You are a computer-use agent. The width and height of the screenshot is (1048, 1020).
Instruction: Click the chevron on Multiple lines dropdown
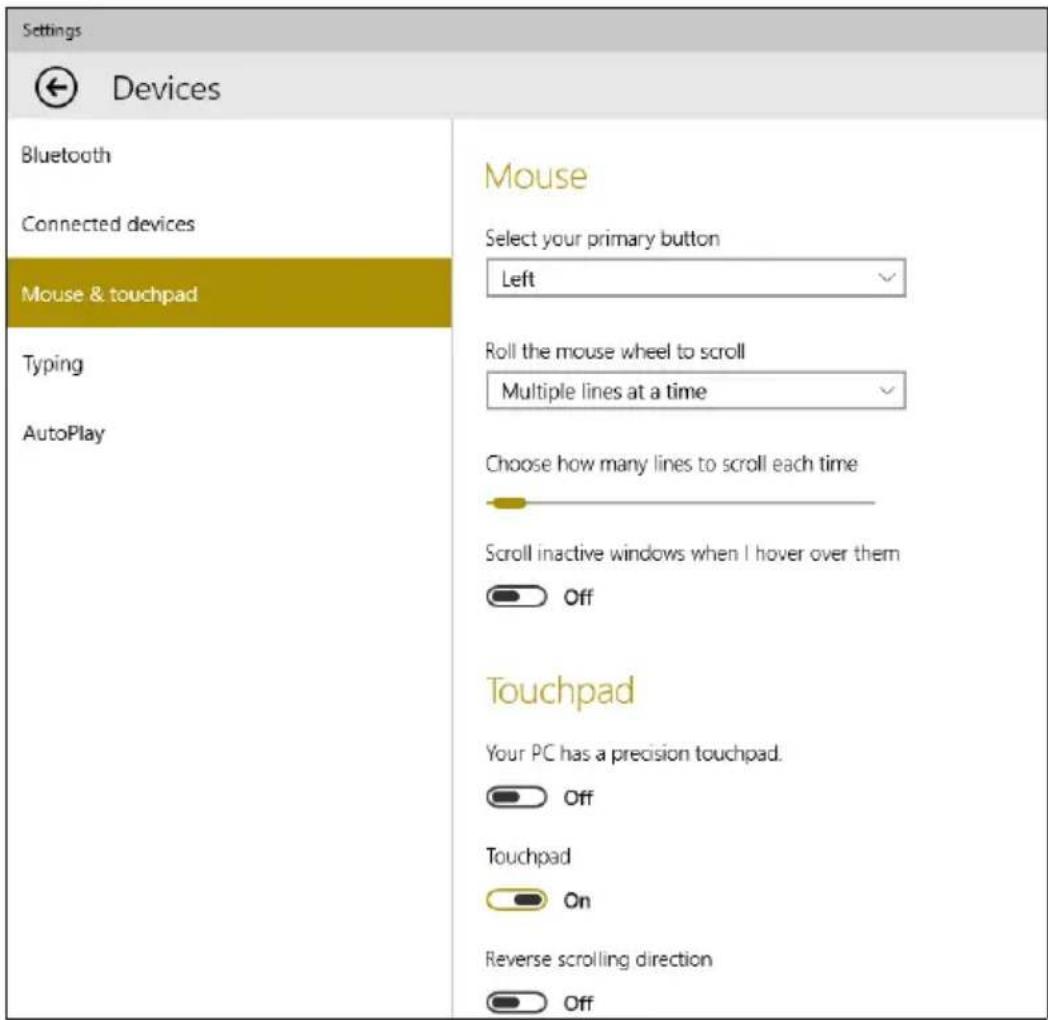point(886,390)
